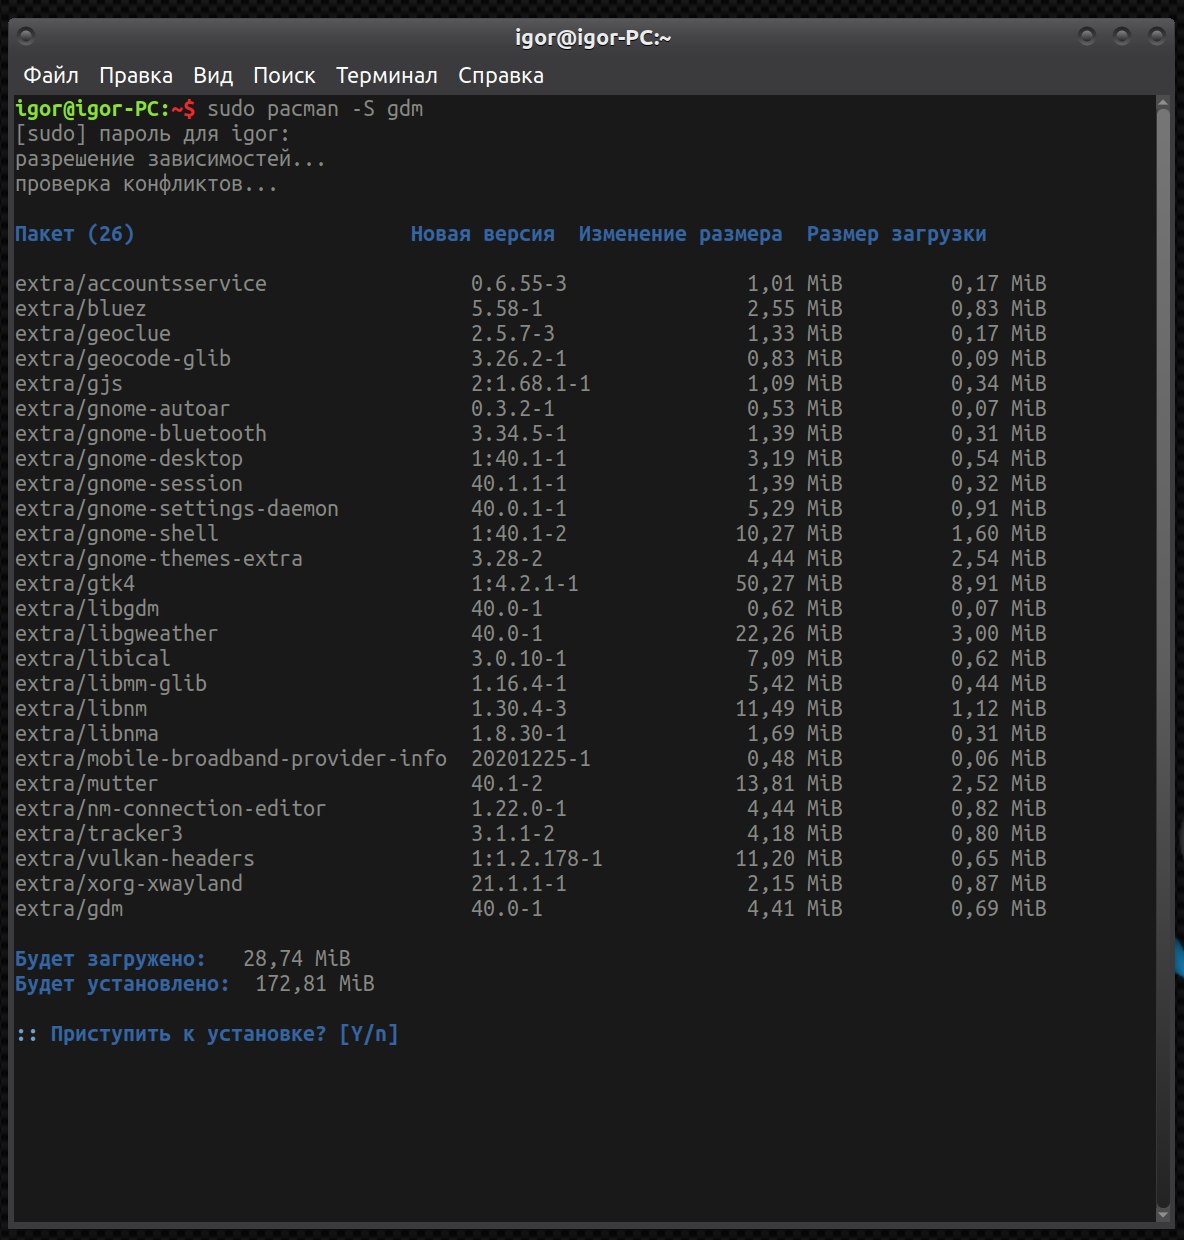1184x1240 pixels.
Task: Click the extra/xorg-xwayland package name
Action: point(129,884)
